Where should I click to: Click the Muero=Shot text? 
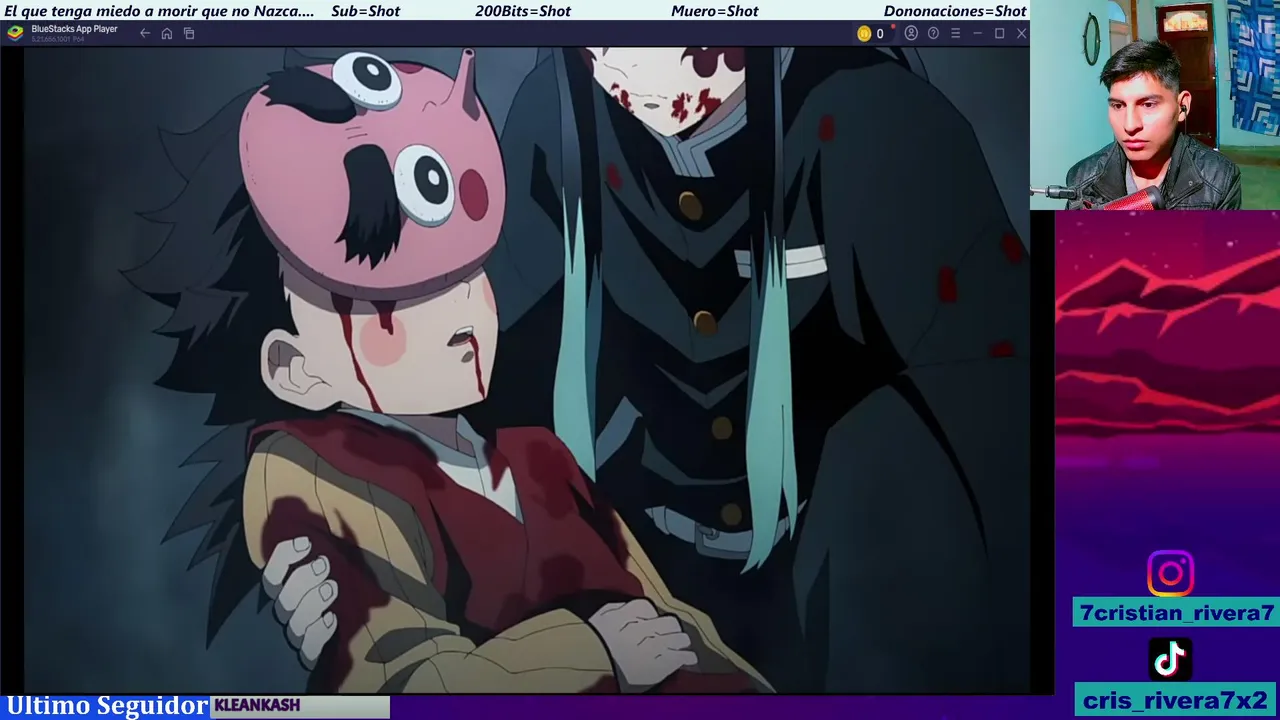click(714, 11)
